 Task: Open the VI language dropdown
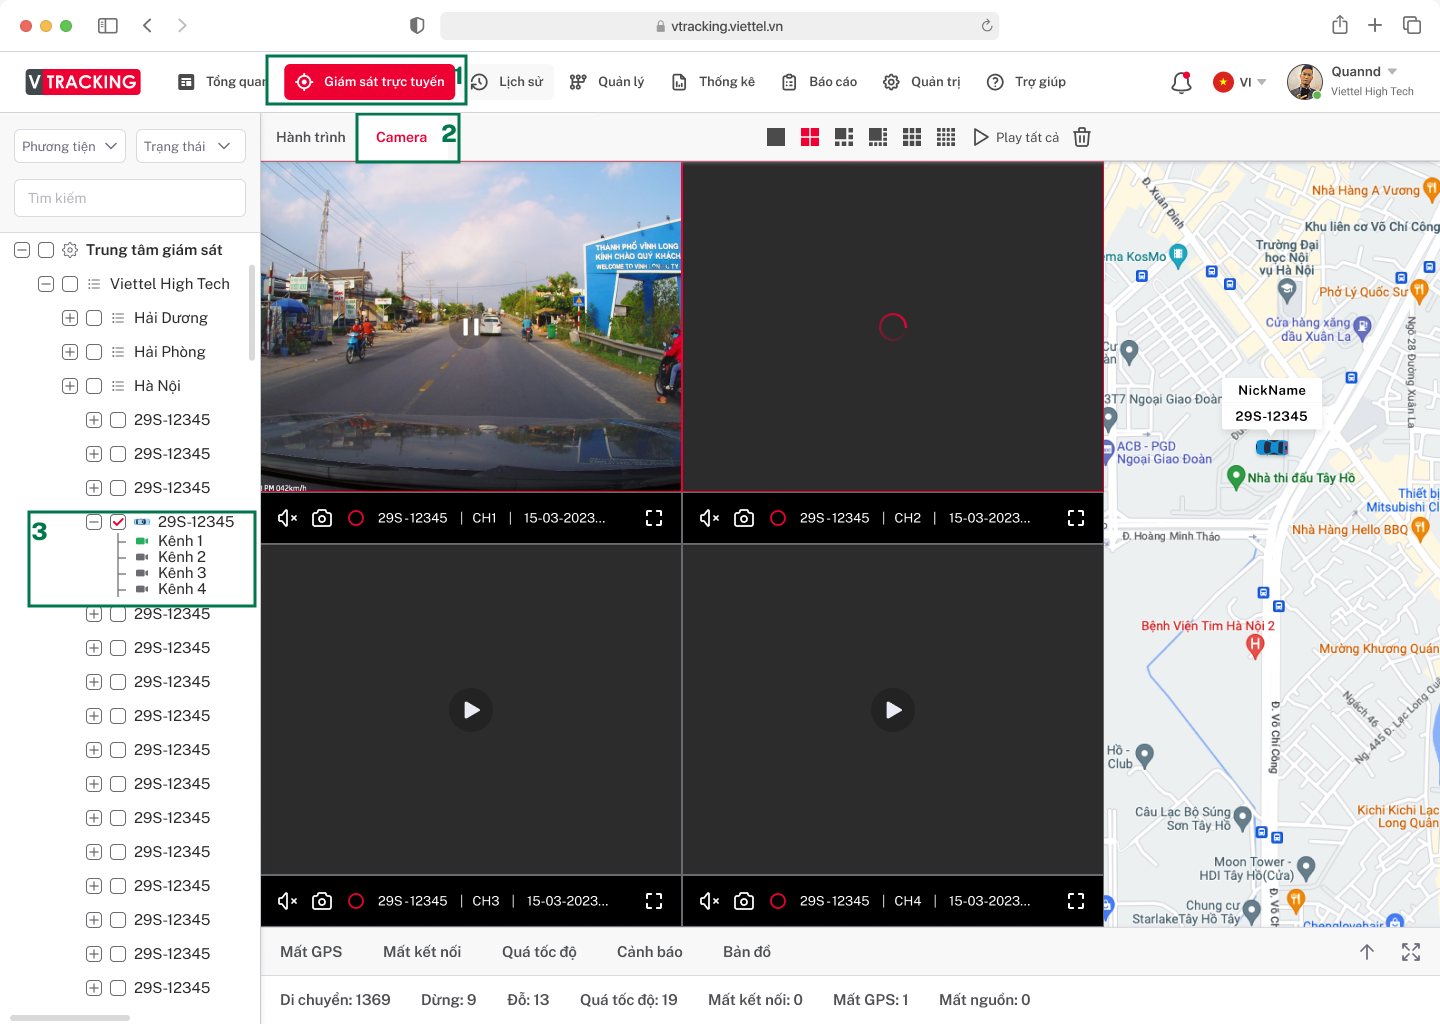pos(1240,82)
